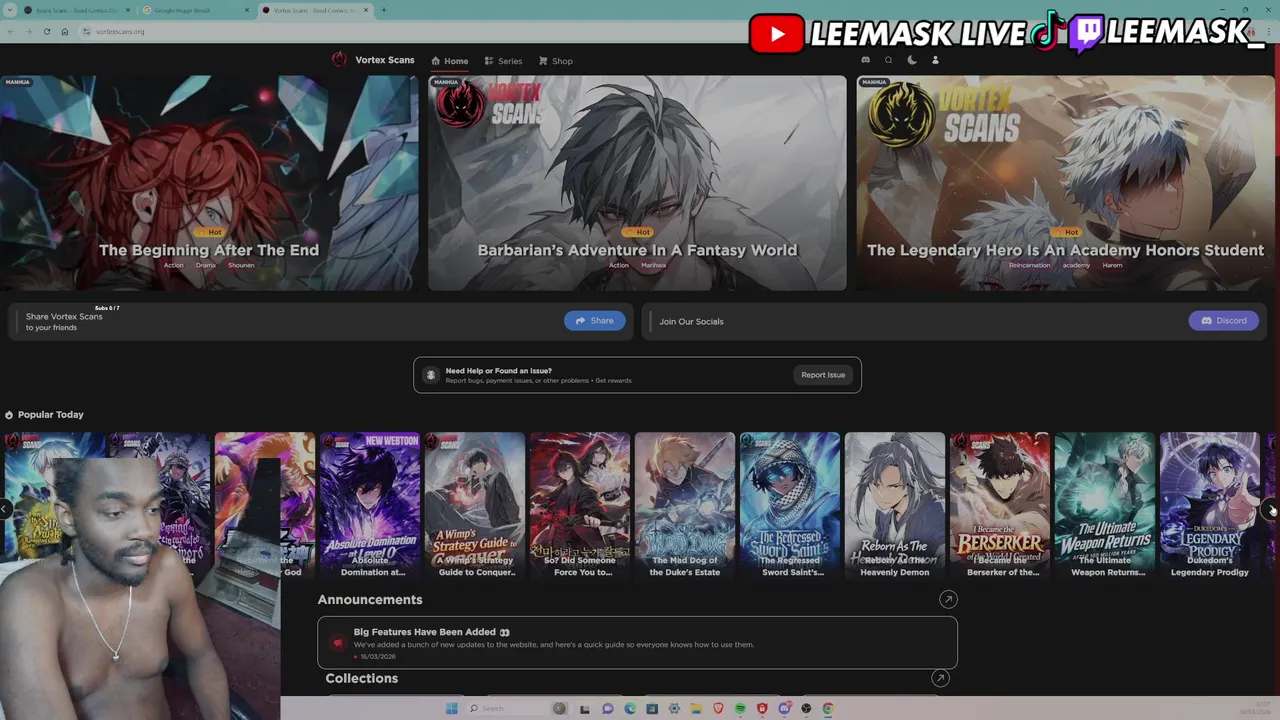This screenshot has height=720, width=1280.
Task: Open Barbarian's Adventure In A Fantasy World banner
Action: click(x=637, y=184)
